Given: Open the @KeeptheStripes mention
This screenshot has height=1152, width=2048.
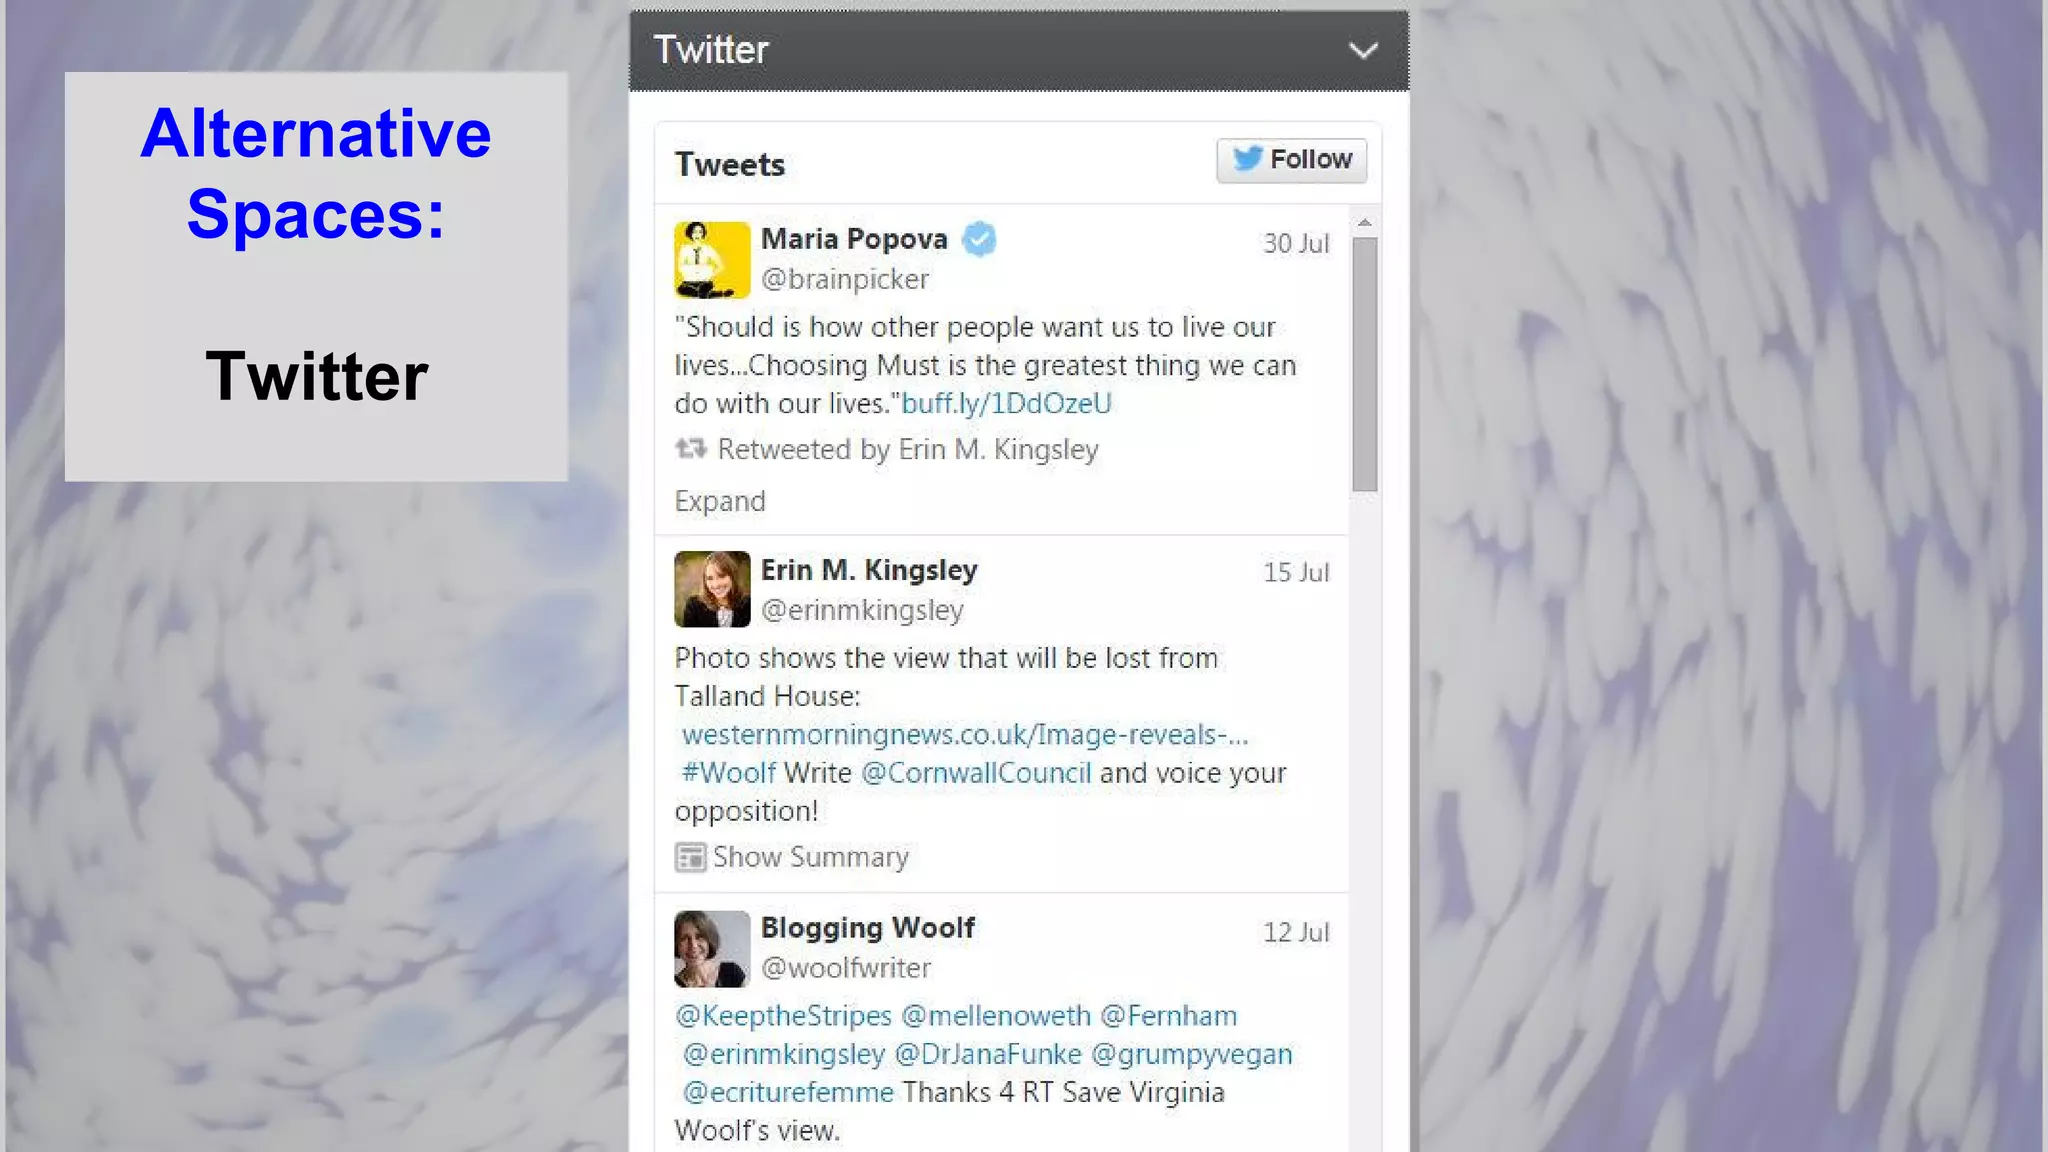Looking at the screenshot, I should click(783, 1016).
